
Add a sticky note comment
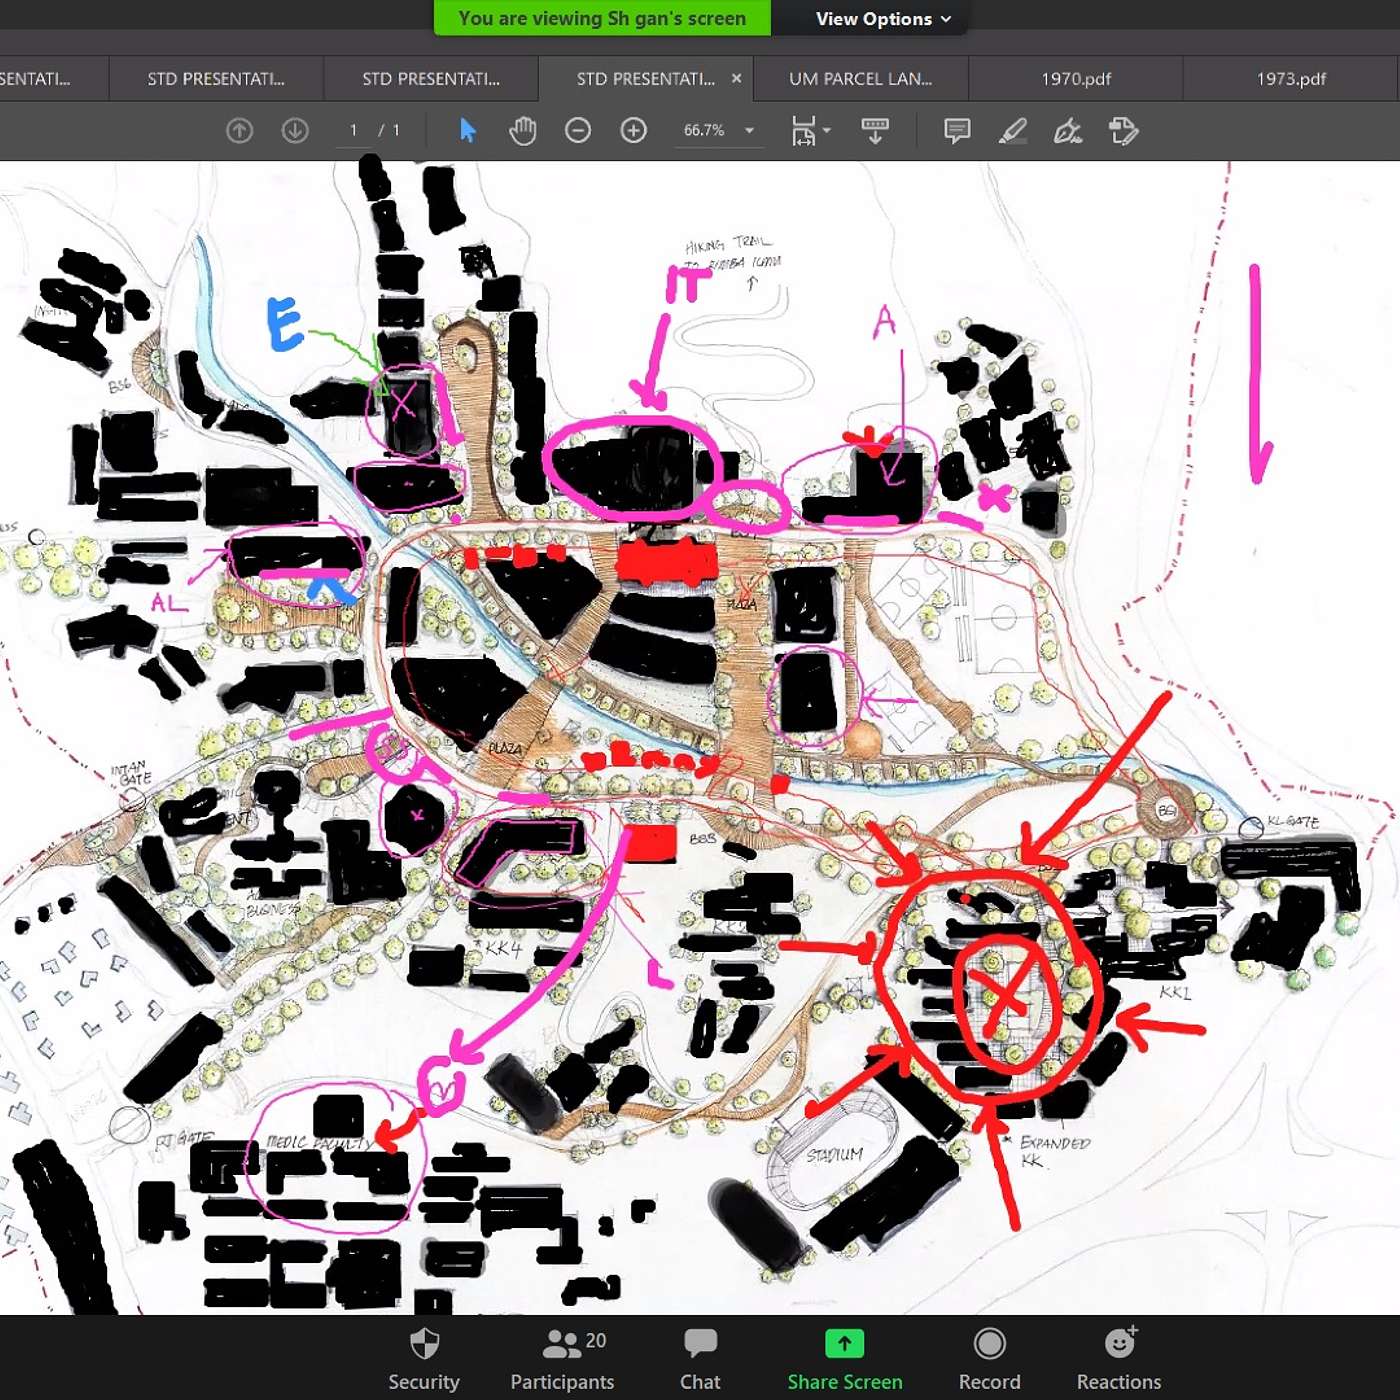[x=957, y=131]
